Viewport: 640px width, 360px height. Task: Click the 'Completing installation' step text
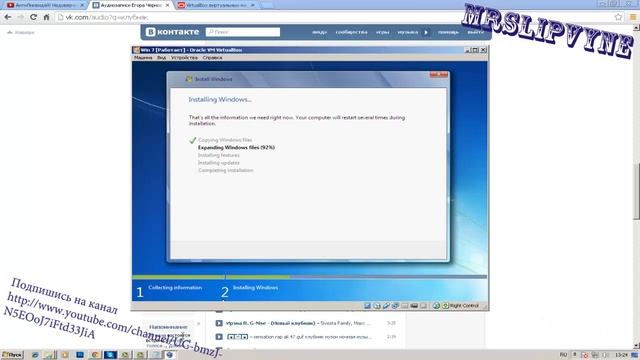[x=226, y=170]
